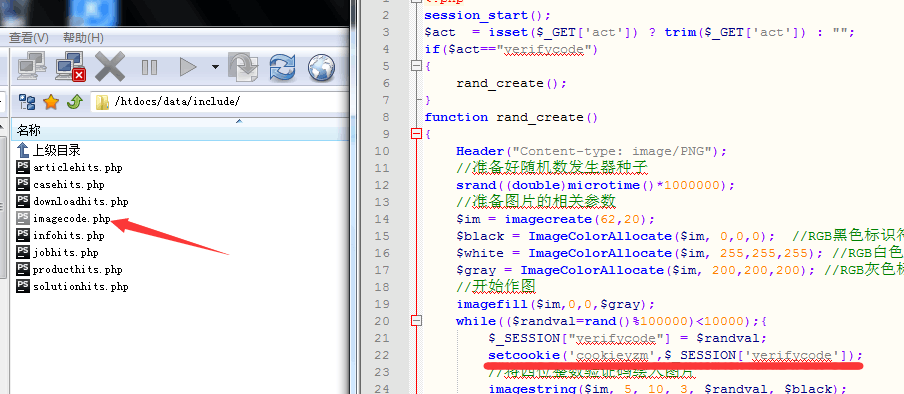Click the disconnect from server icon
Viewport: 904px width, 394px height.
(x=71, y=67)
